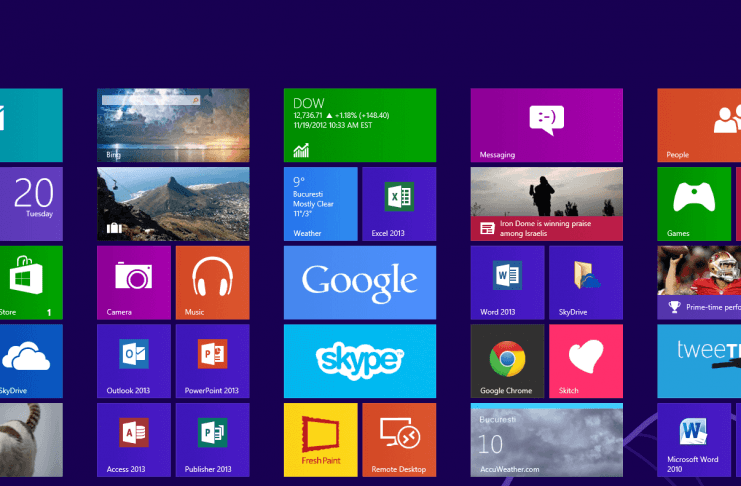
Task: Launch Excel 2013
Action: pos(399,204)
